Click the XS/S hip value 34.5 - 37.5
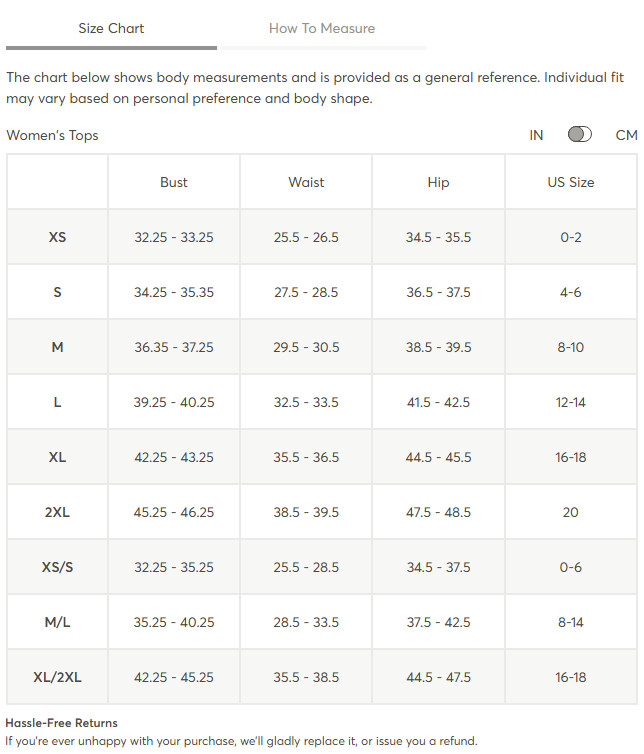 tap(438, 567)
